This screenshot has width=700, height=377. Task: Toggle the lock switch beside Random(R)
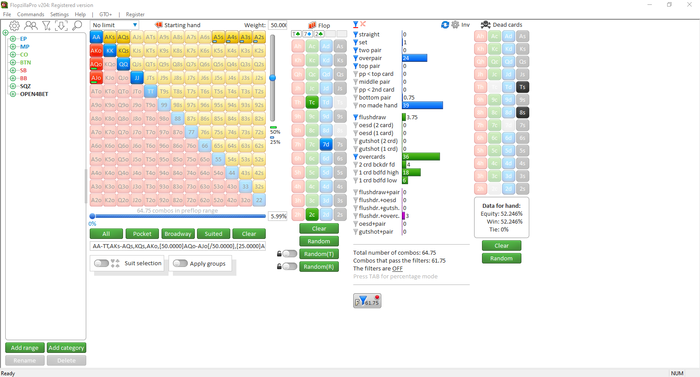click(x=290, y=267)
